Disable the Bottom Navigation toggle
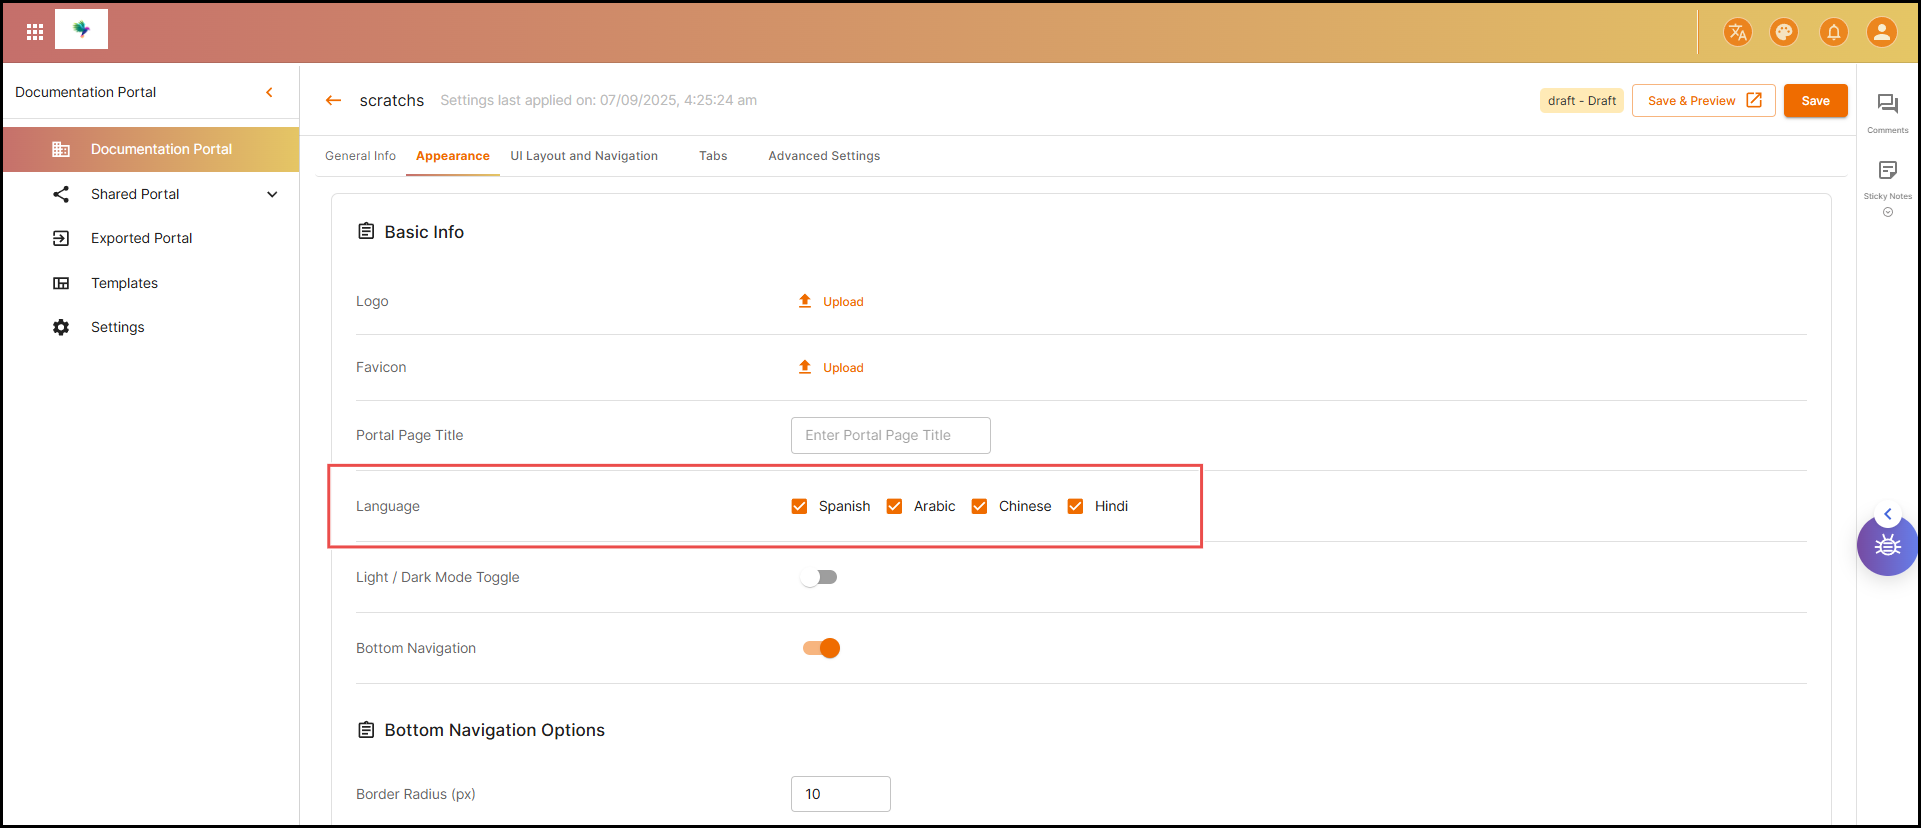Screen dimensions: 1921x828 pyautogui.click(x=821, y=648)
